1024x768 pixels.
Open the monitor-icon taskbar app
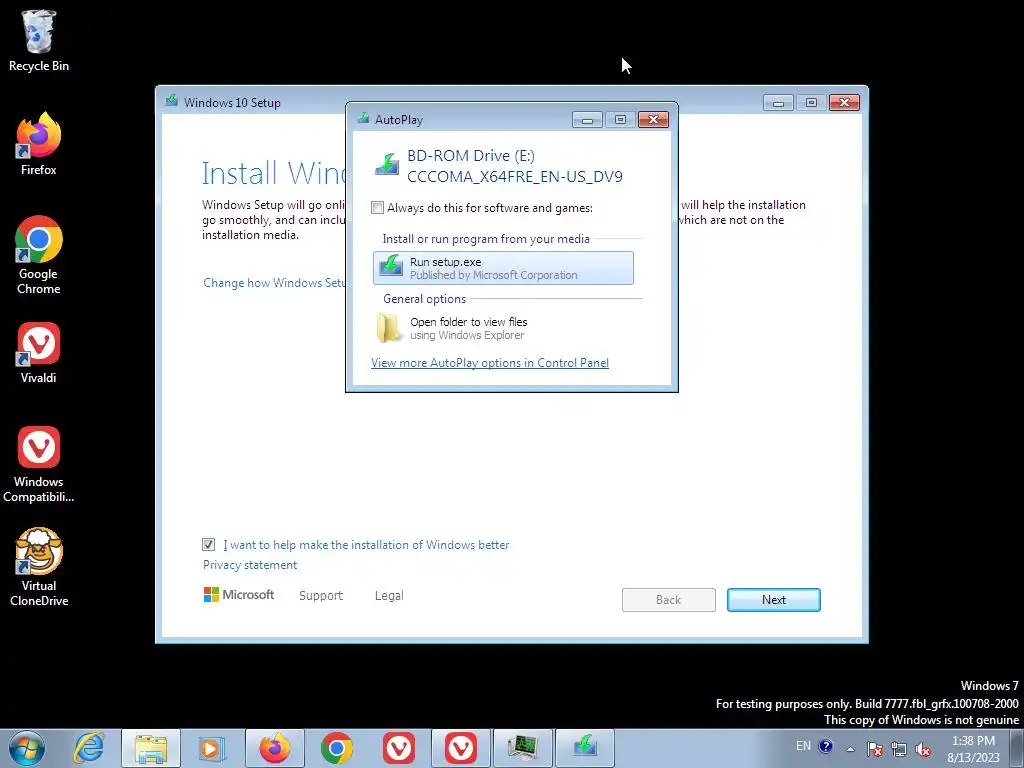522,748
